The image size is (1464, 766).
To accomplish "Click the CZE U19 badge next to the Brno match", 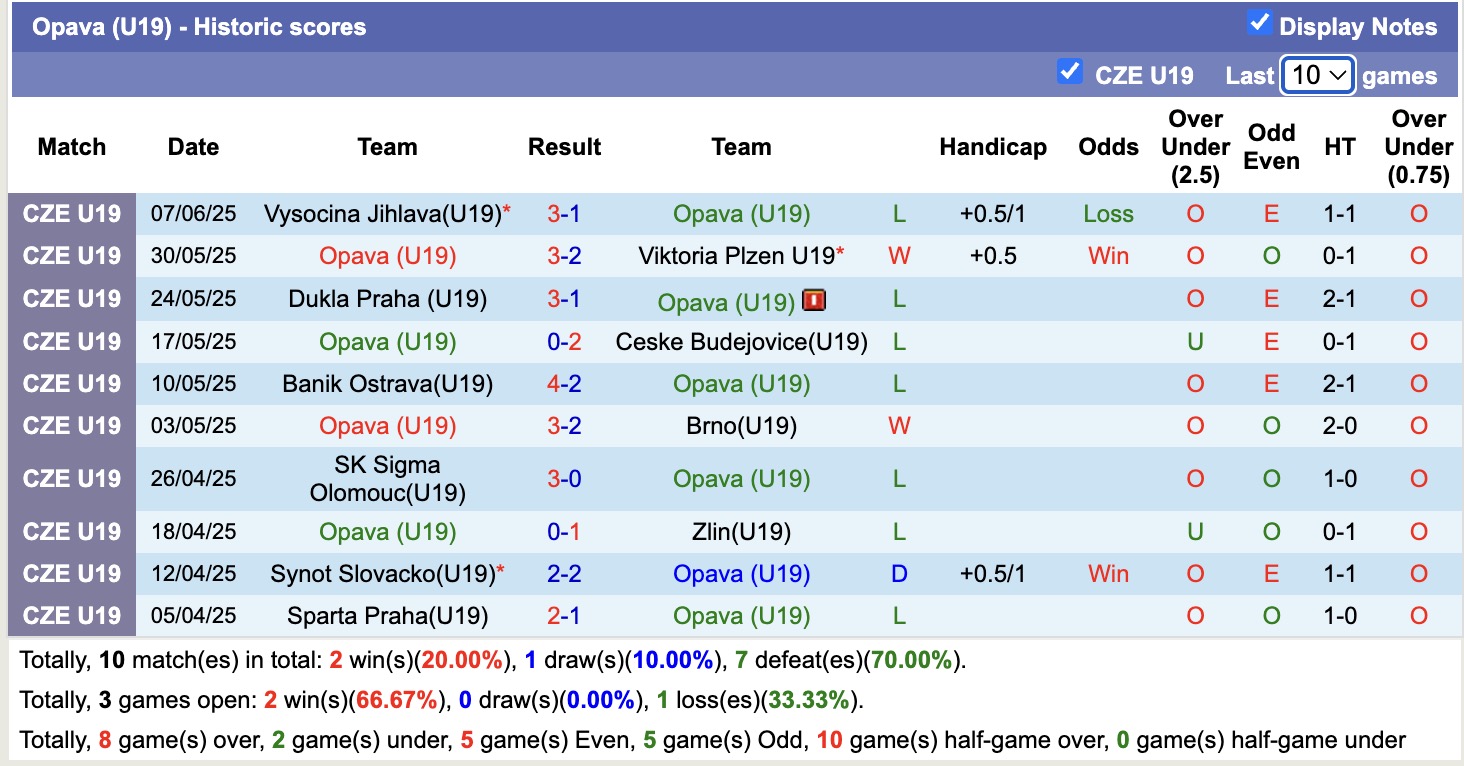I will click(71, 425).
